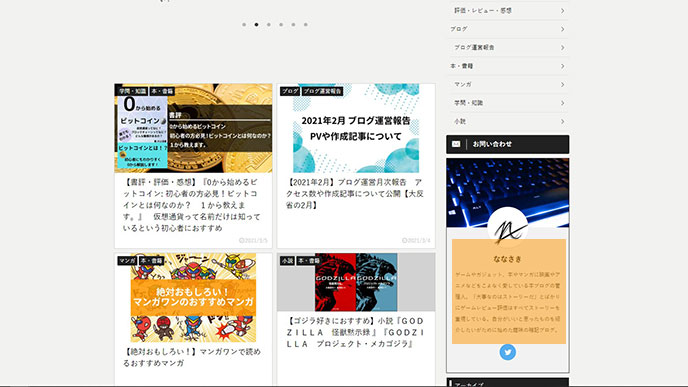
Task: Open the マンガ category in sidebar
Action: click(509, 84)
